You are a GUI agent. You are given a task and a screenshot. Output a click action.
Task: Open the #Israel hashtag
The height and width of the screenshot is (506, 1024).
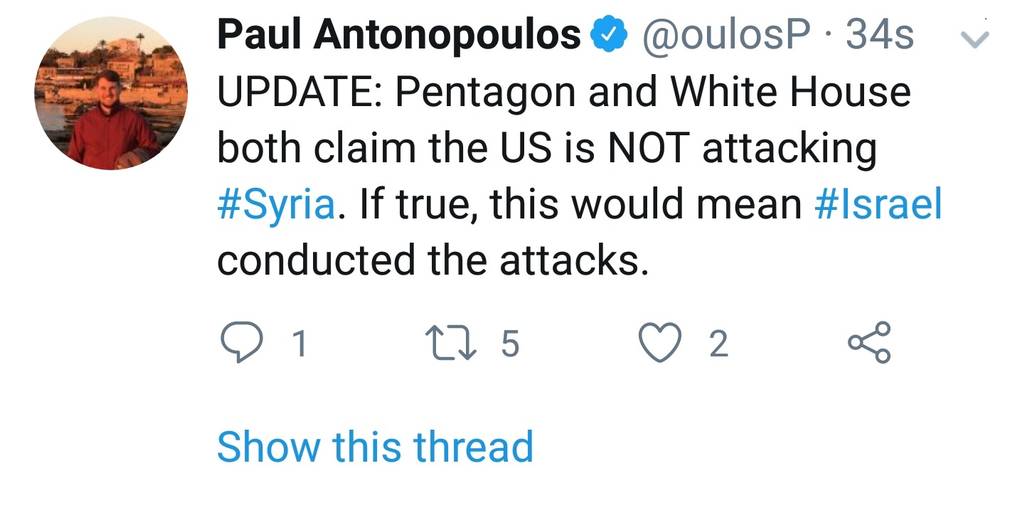point(875,205)
